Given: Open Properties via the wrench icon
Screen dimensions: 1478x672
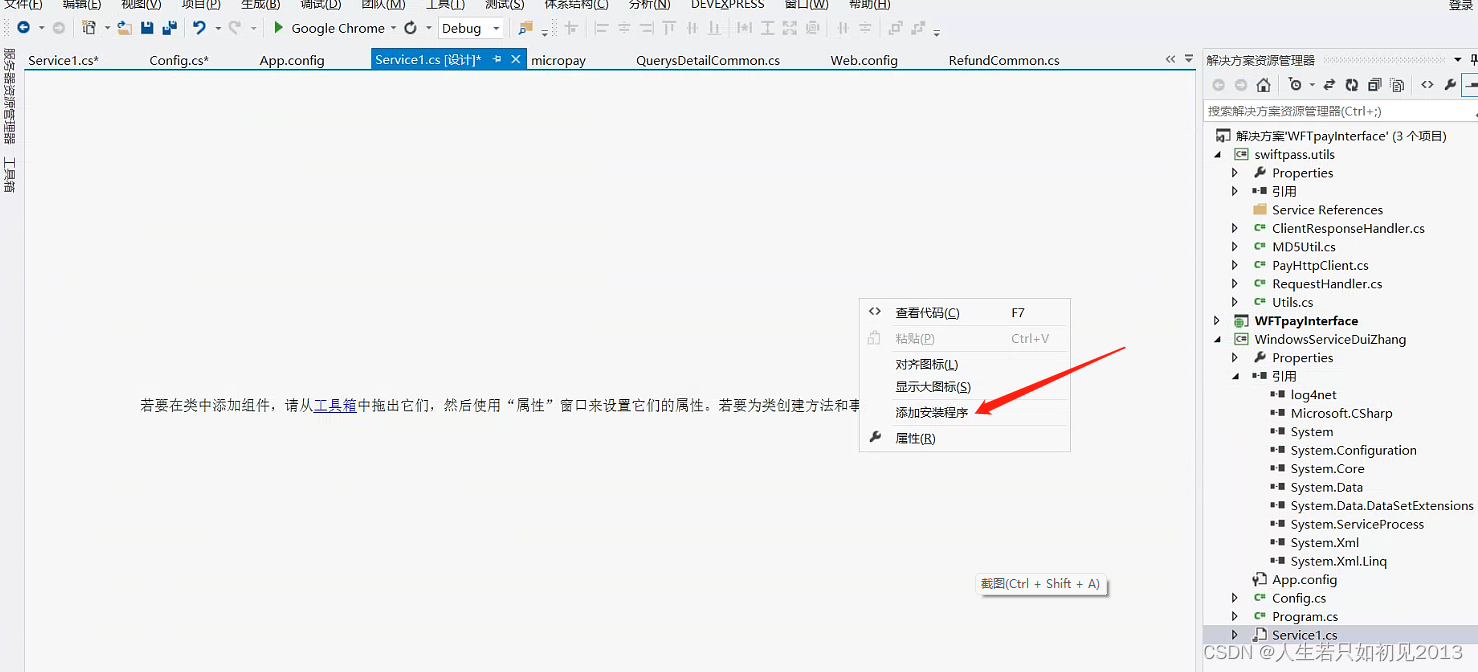Looking at the screenshot, I should pyautogui.click(x=1451, y=84).
